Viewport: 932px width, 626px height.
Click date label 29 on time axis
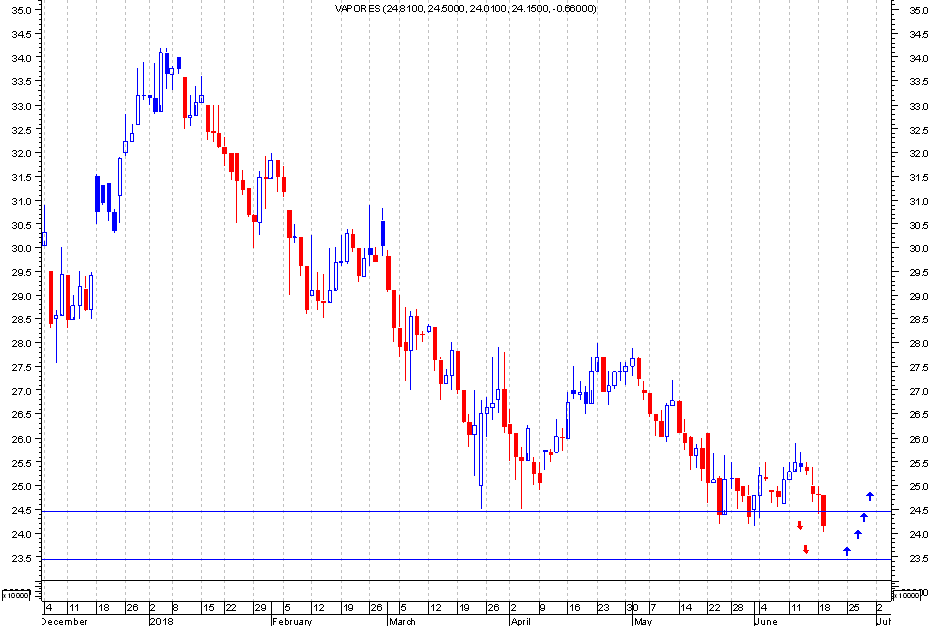tap(260, 608)
